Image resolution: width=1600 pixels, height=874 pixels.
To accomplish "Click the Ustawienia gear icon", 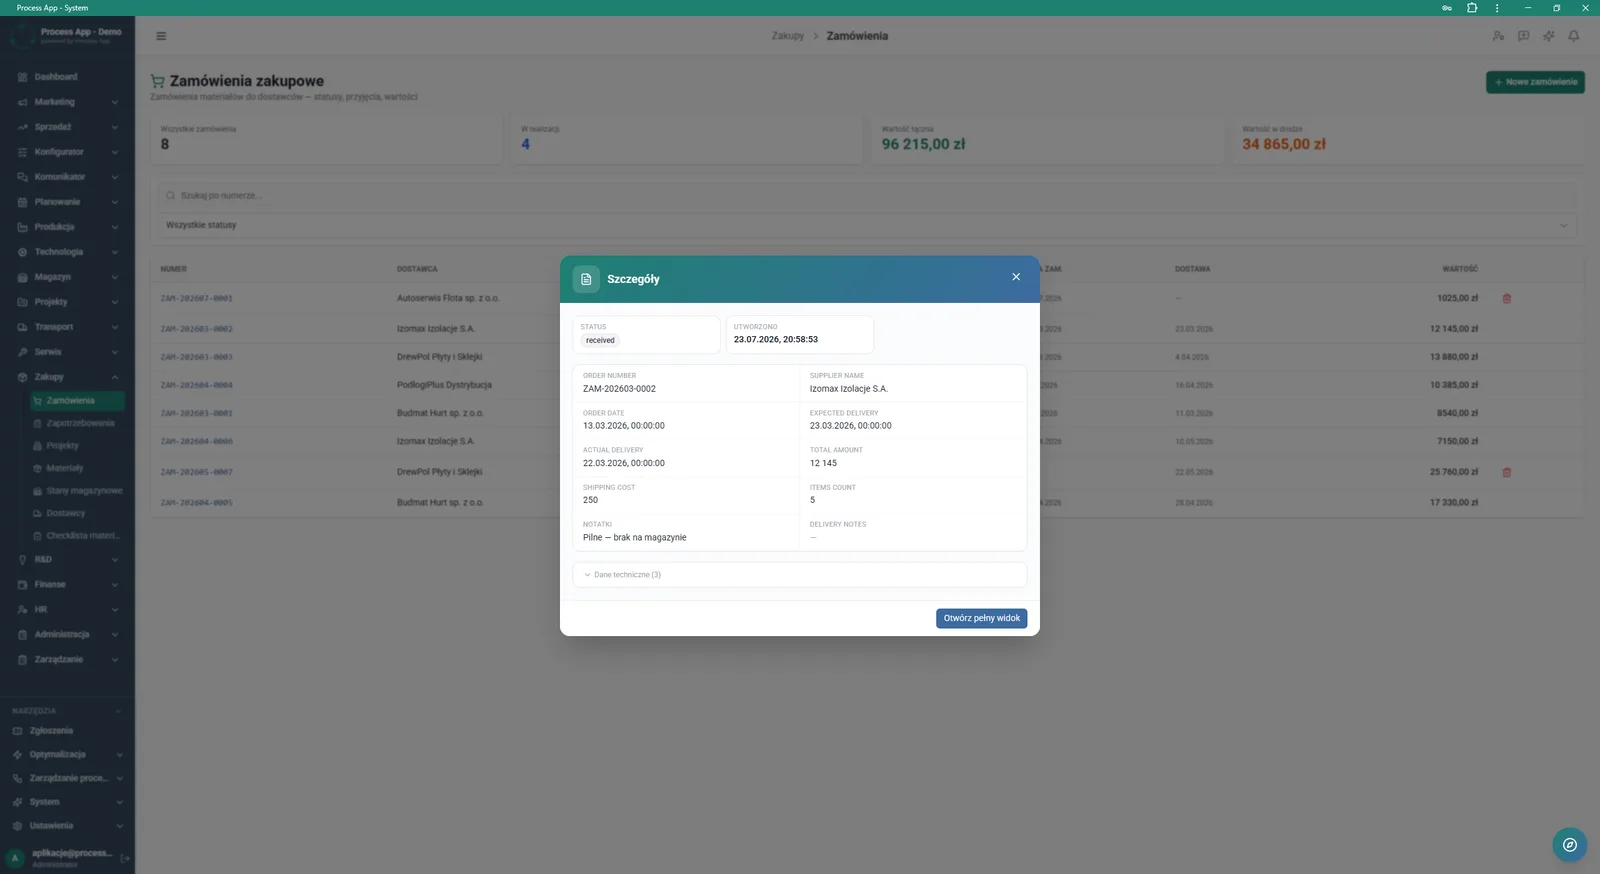I will click(x=17, y=826).
